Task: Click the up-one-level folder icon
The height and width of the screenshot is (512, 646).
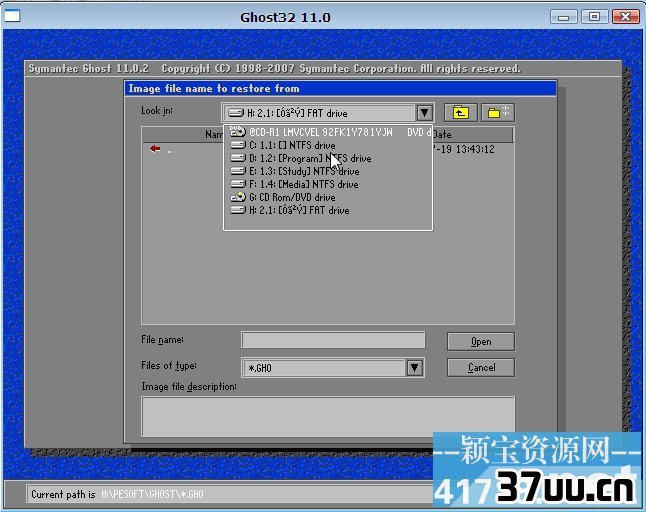Action: (x=461, y=112)
